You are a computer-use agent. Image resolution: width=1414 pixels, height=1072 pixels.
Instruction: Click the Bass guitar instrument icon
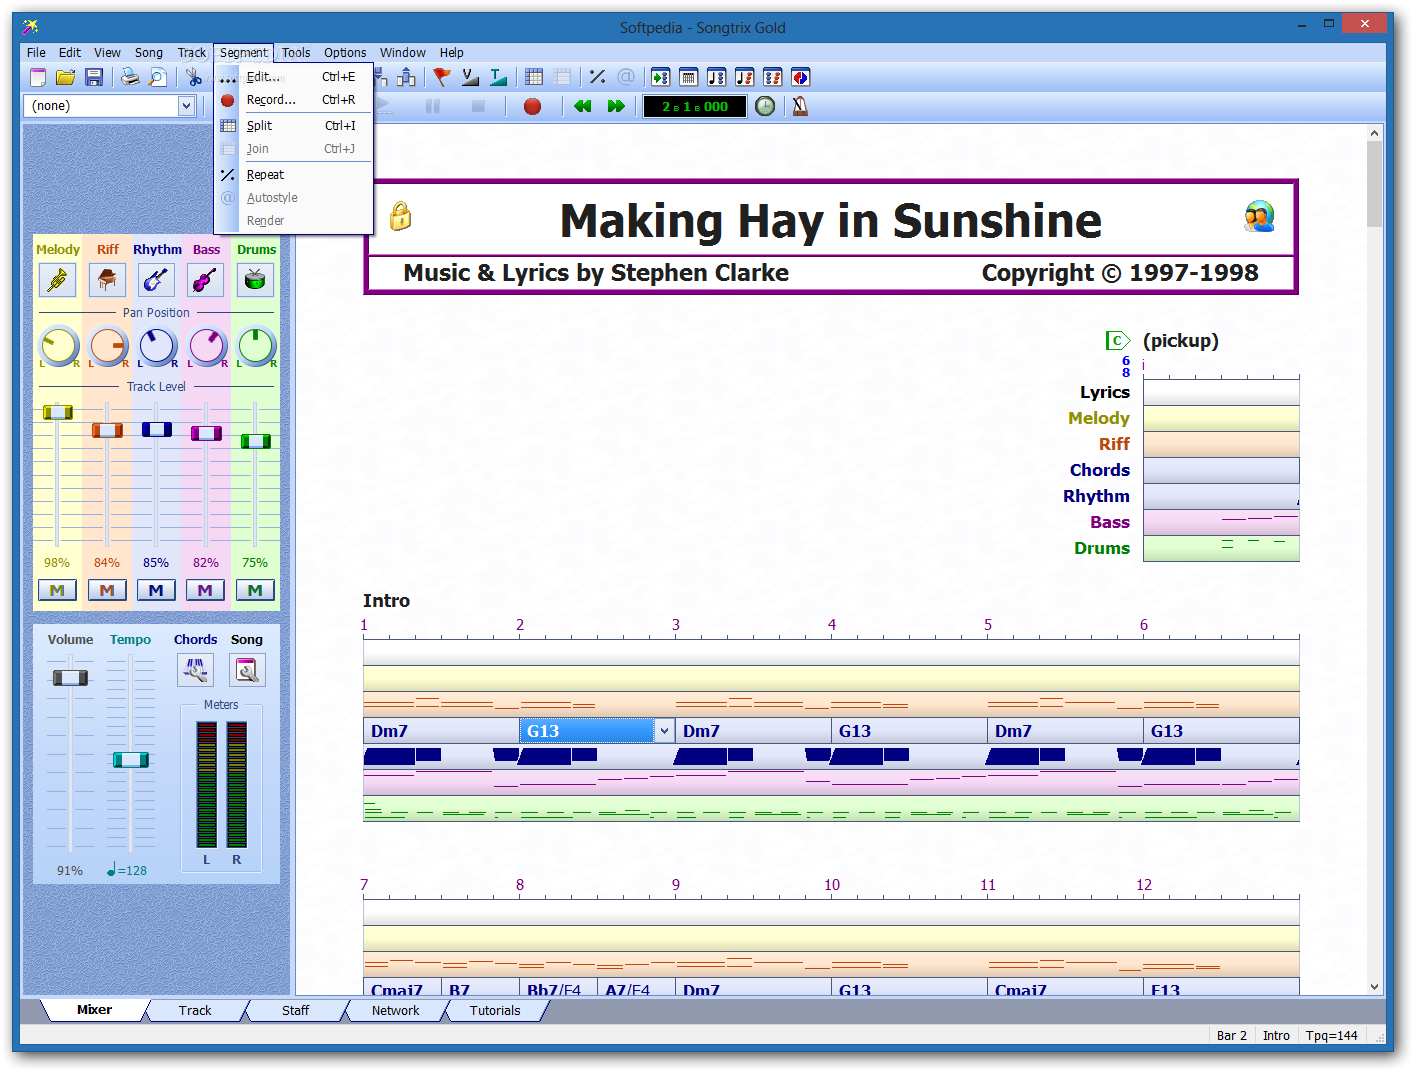(205, 280)
